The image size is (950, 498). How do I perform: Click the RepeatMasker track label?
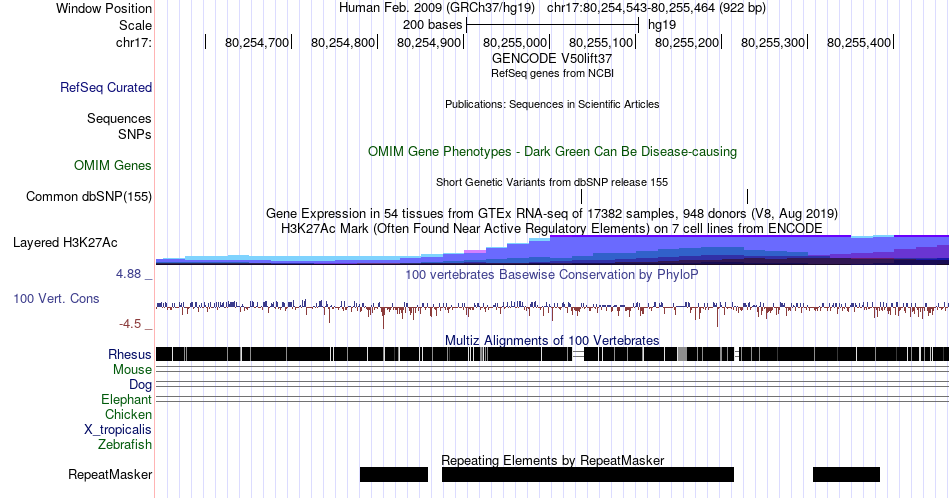tap(110, 474)
